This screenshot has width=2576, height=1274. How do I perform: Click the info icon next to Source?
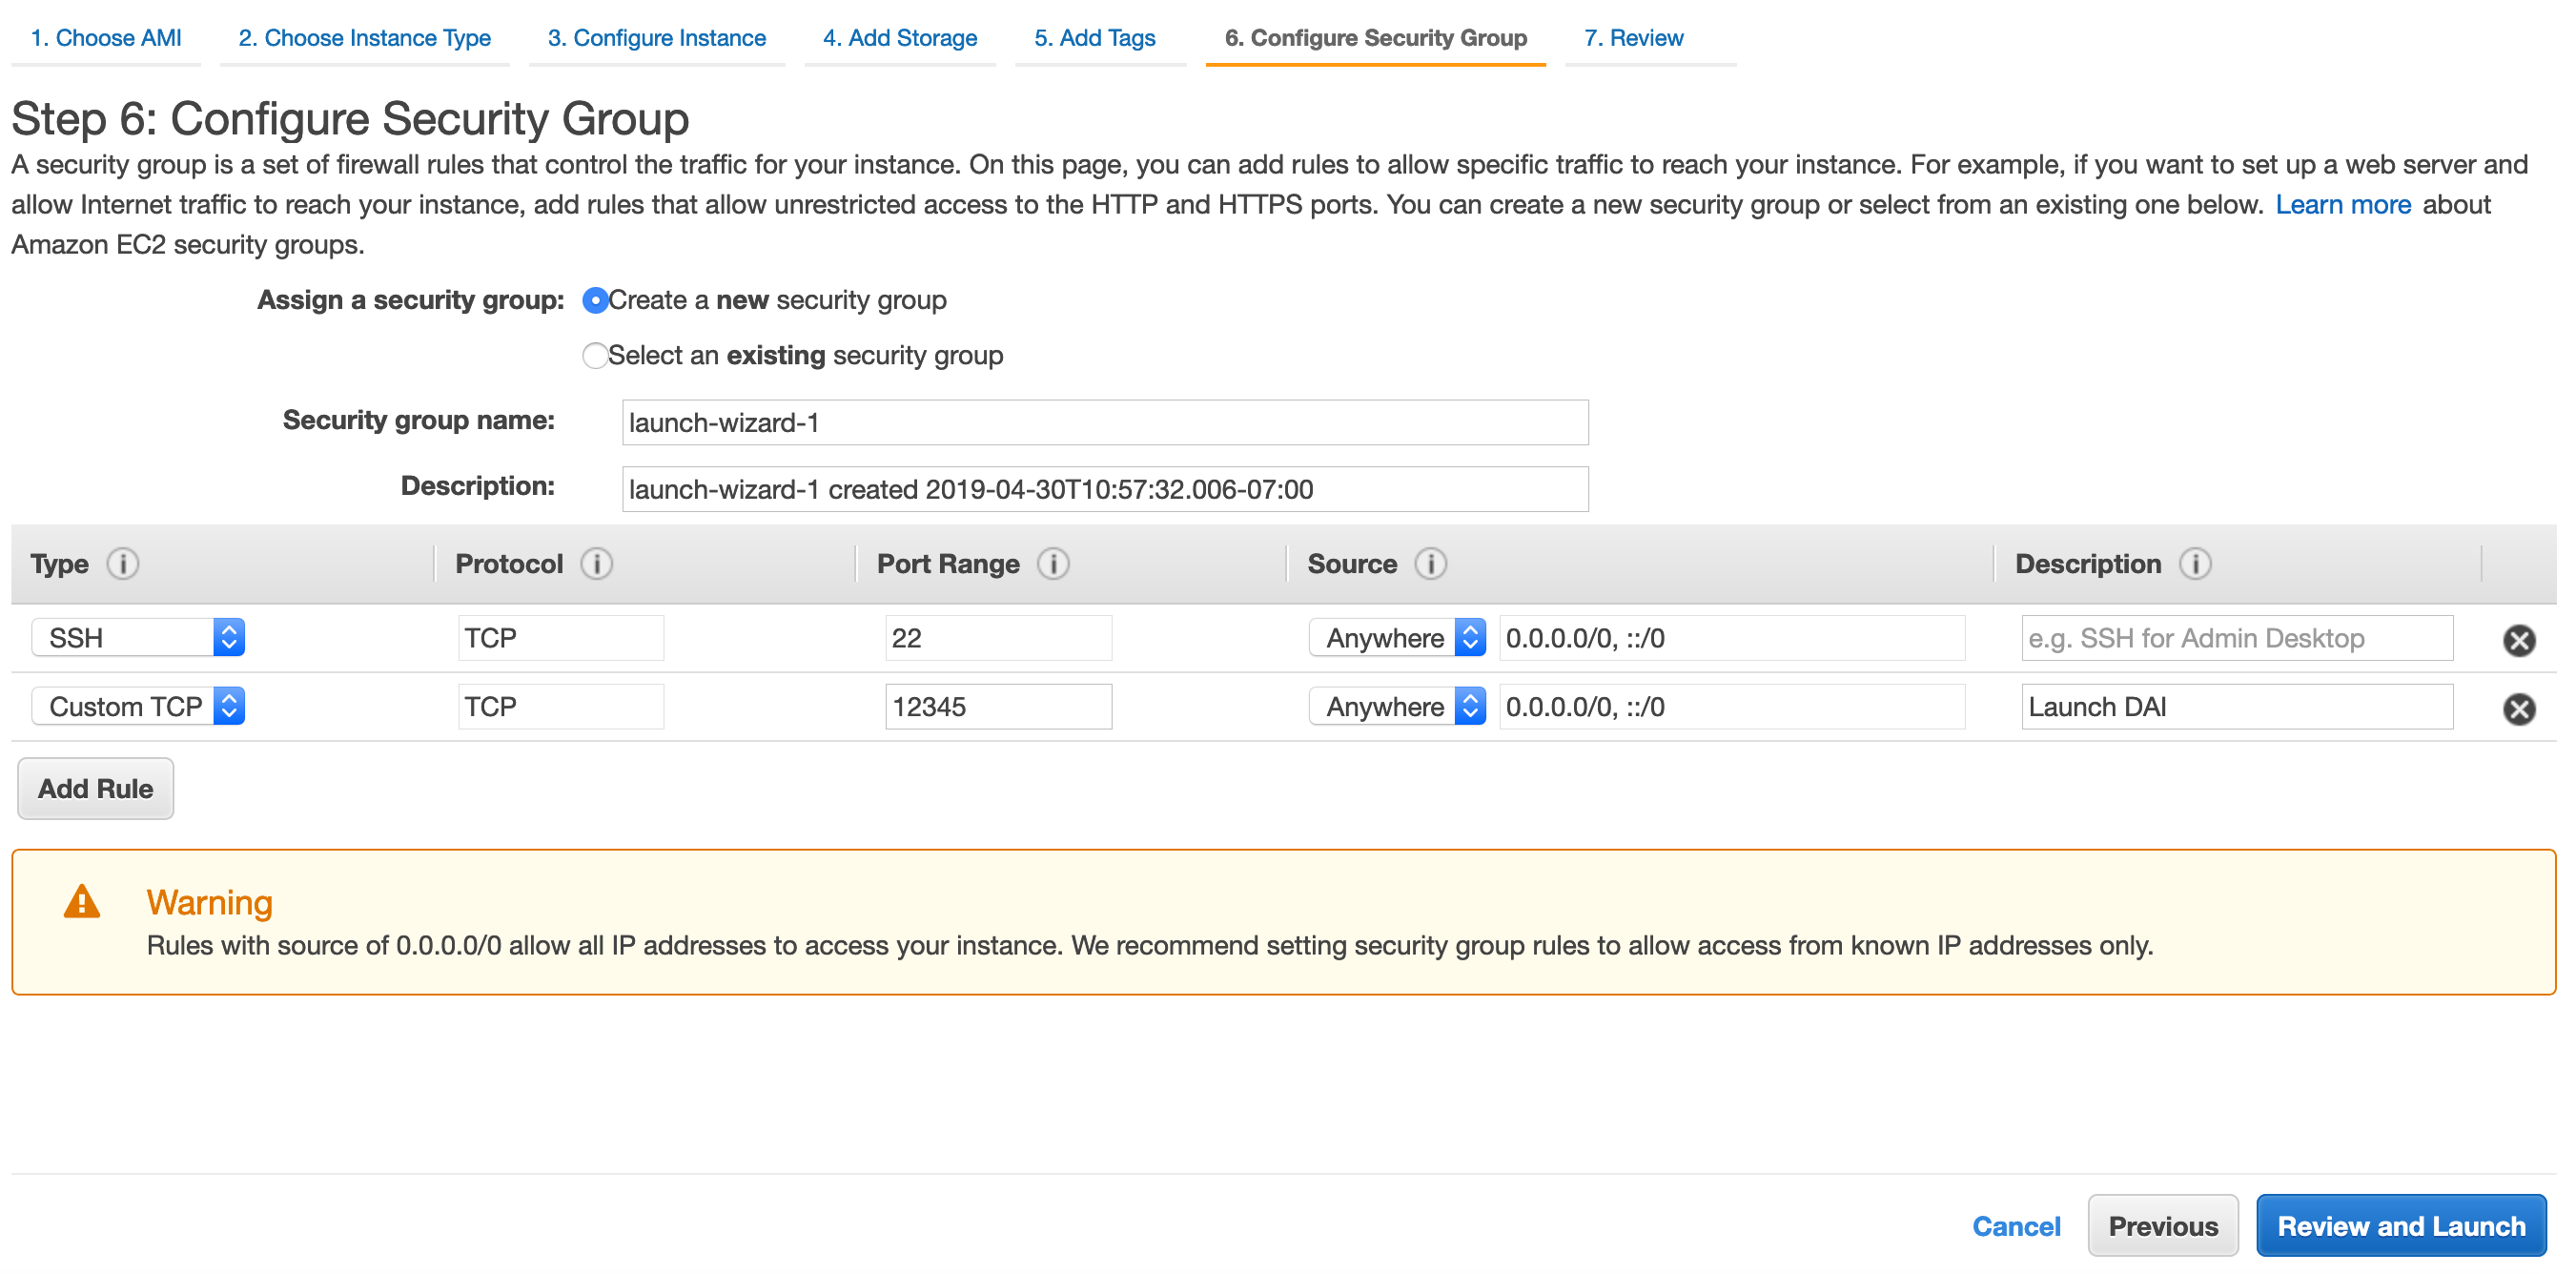(x=1430, y=564)
